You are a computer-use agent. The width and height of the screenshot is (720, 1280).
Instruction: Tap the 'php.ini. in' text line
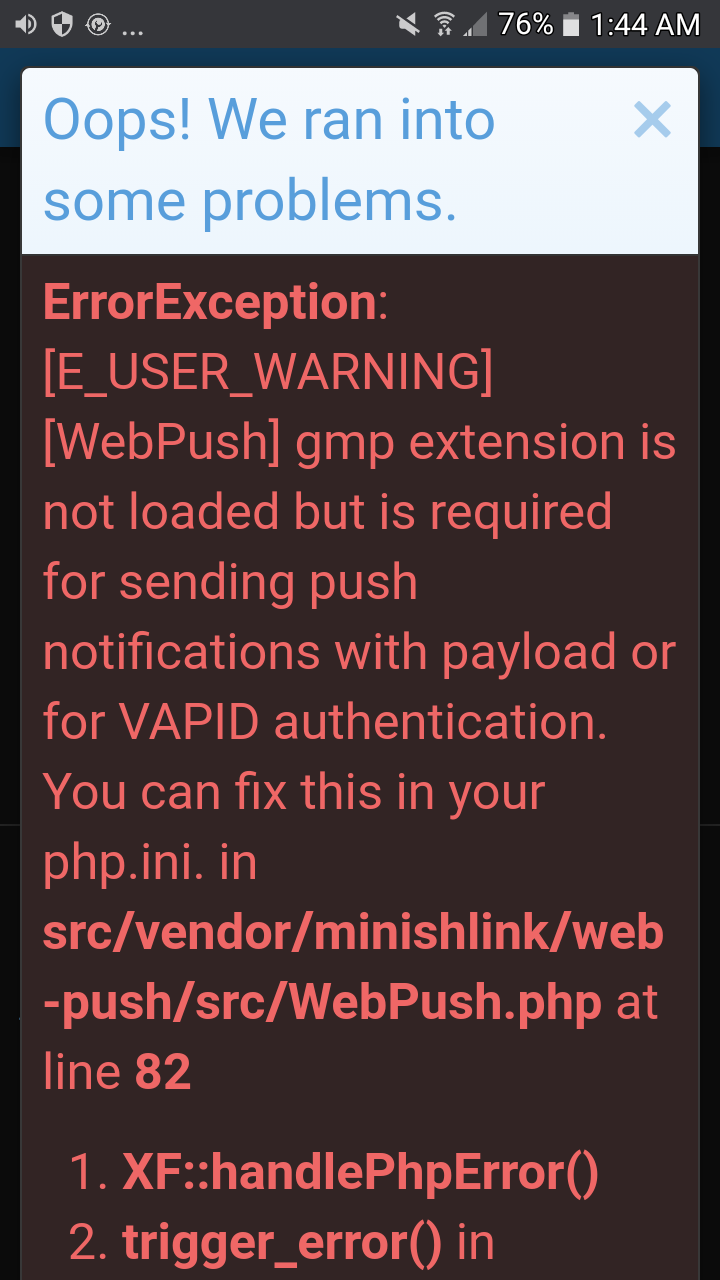pos(150,864)
